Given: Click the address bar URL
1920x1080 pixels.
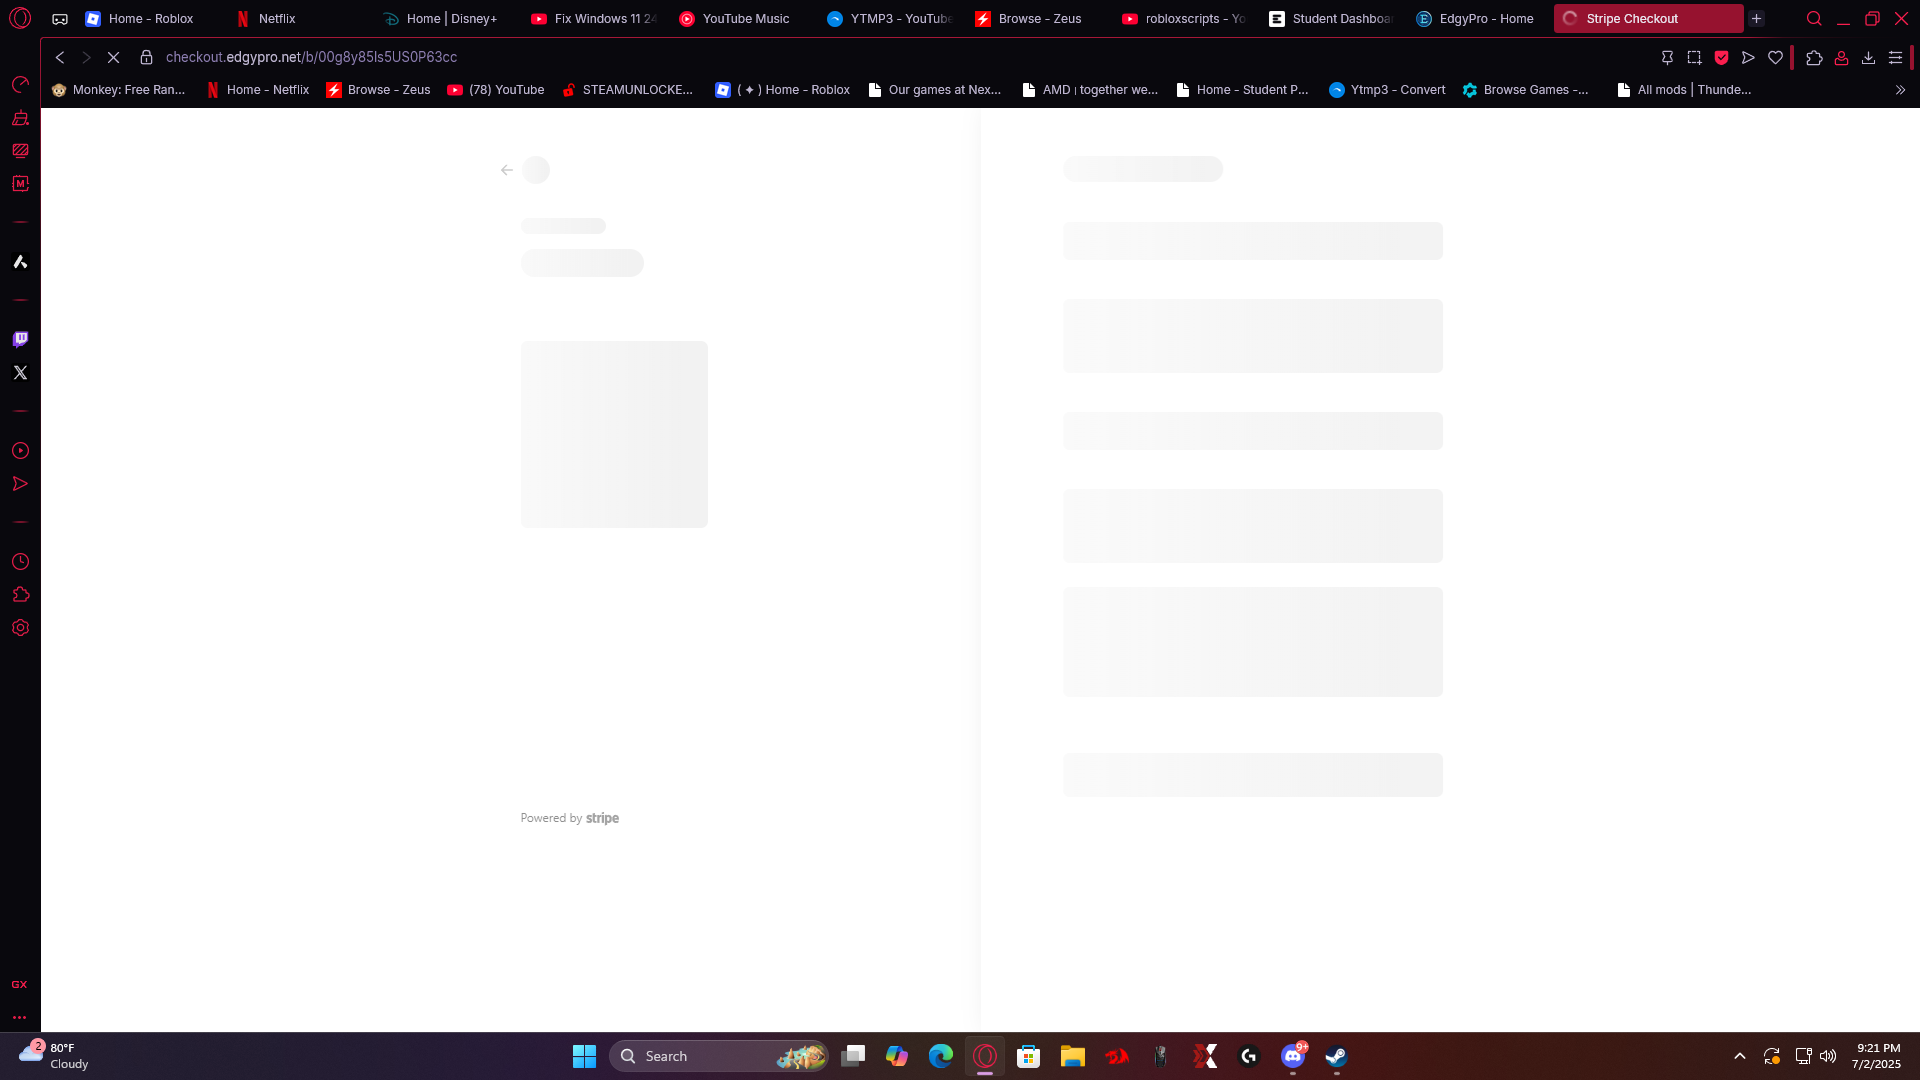Looking at the screenshot, I should point(311,58).
